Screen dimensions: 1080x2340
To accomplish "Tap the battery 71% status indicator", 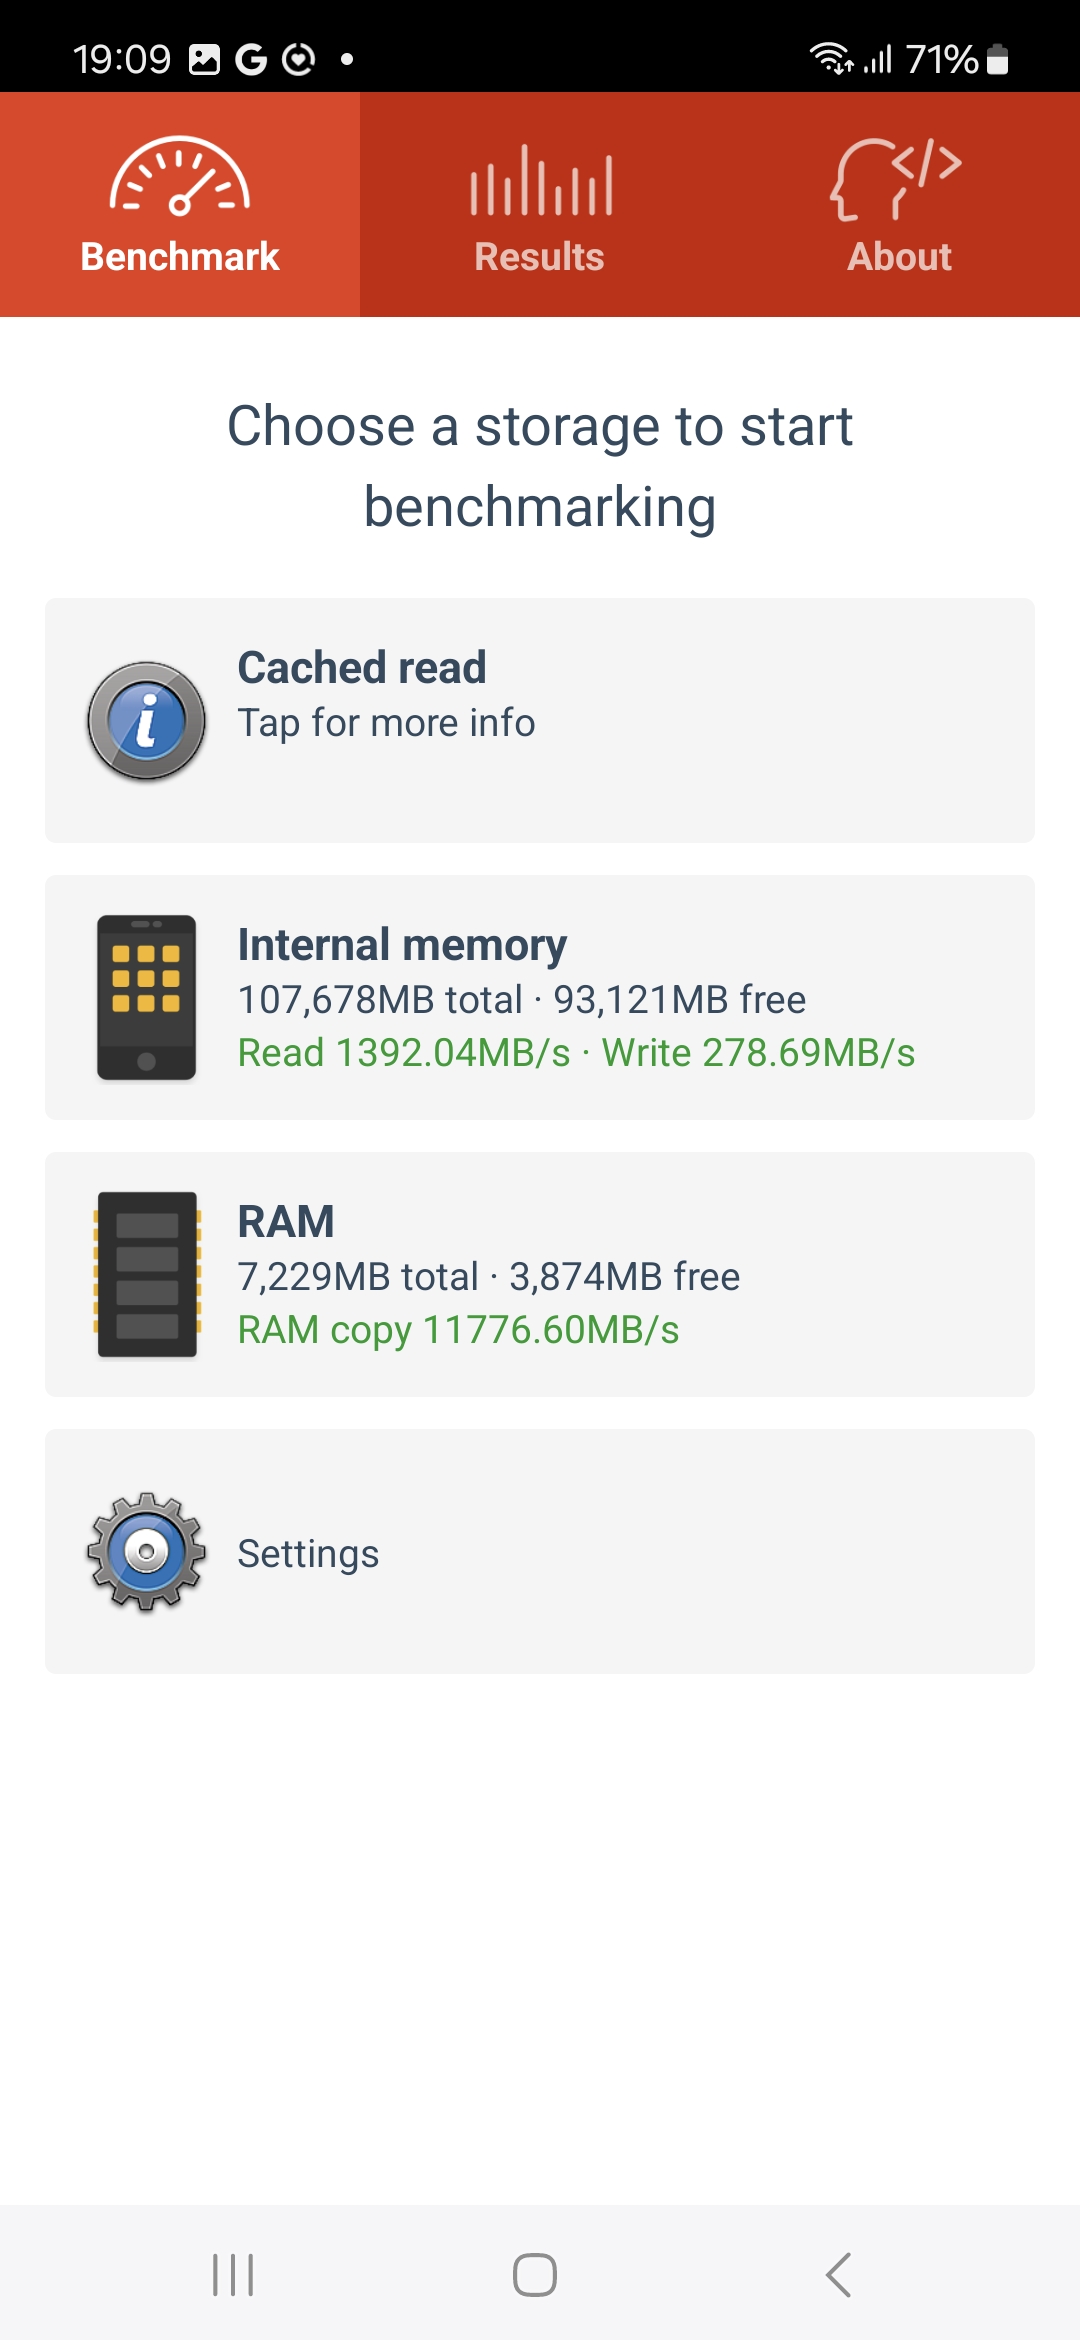I will [x=956, y=60].
